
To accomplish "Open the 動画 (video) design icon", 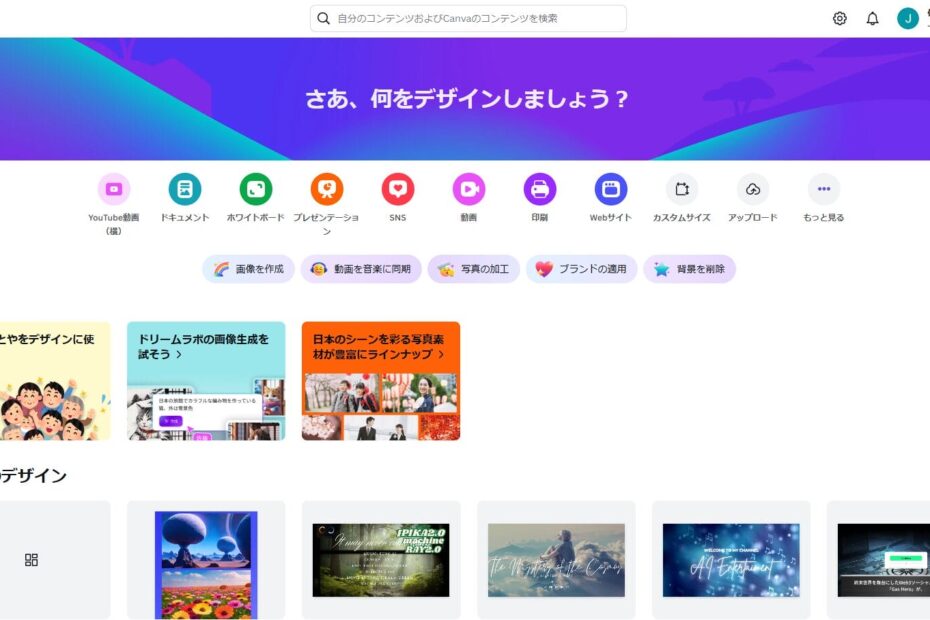I will point(467,190).
